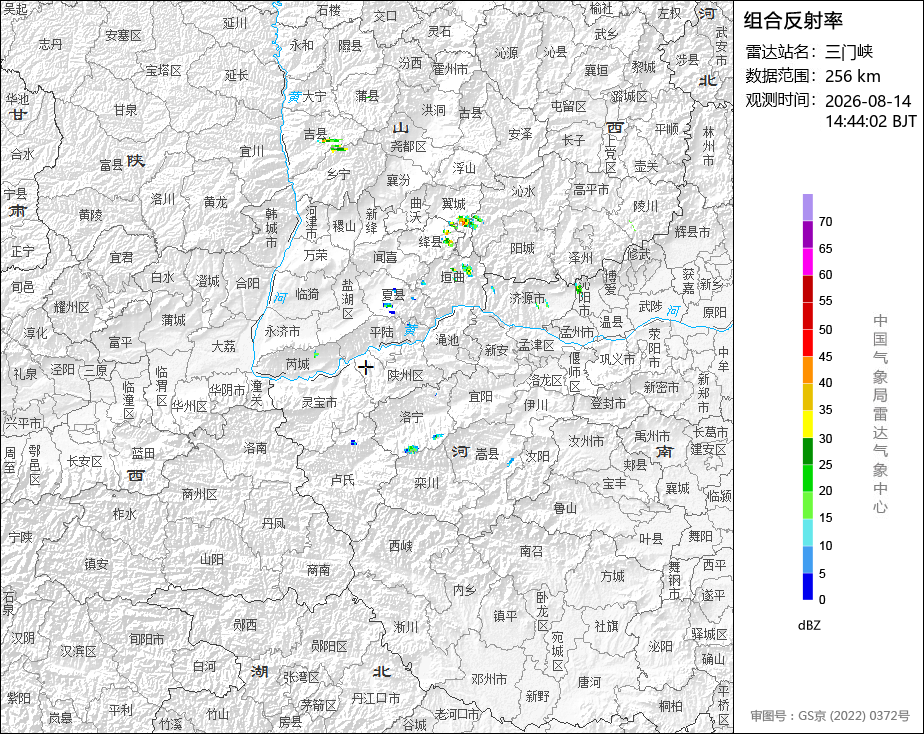Click the 嵩县 map label
Screen dimensions: 924x734
[487, 454]
